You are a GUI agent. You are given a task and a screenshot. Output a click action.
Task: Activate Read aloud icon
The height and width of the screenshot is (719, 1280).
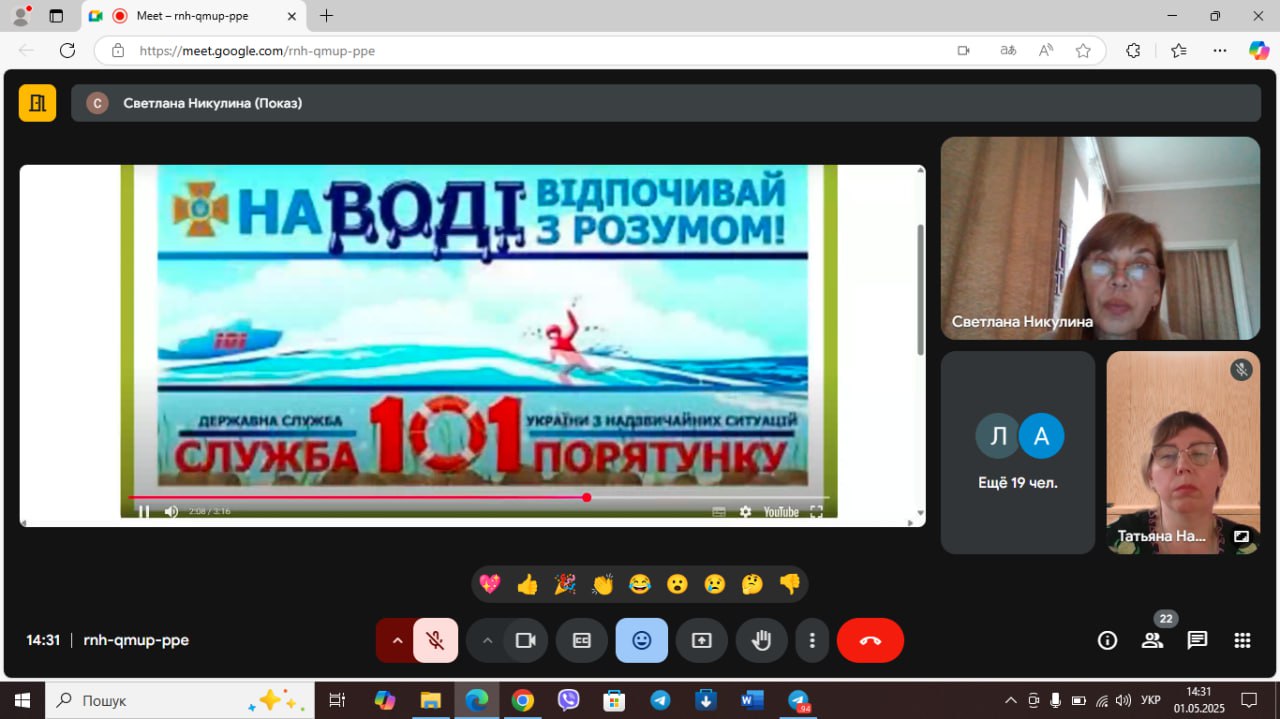click(1046, 51)
